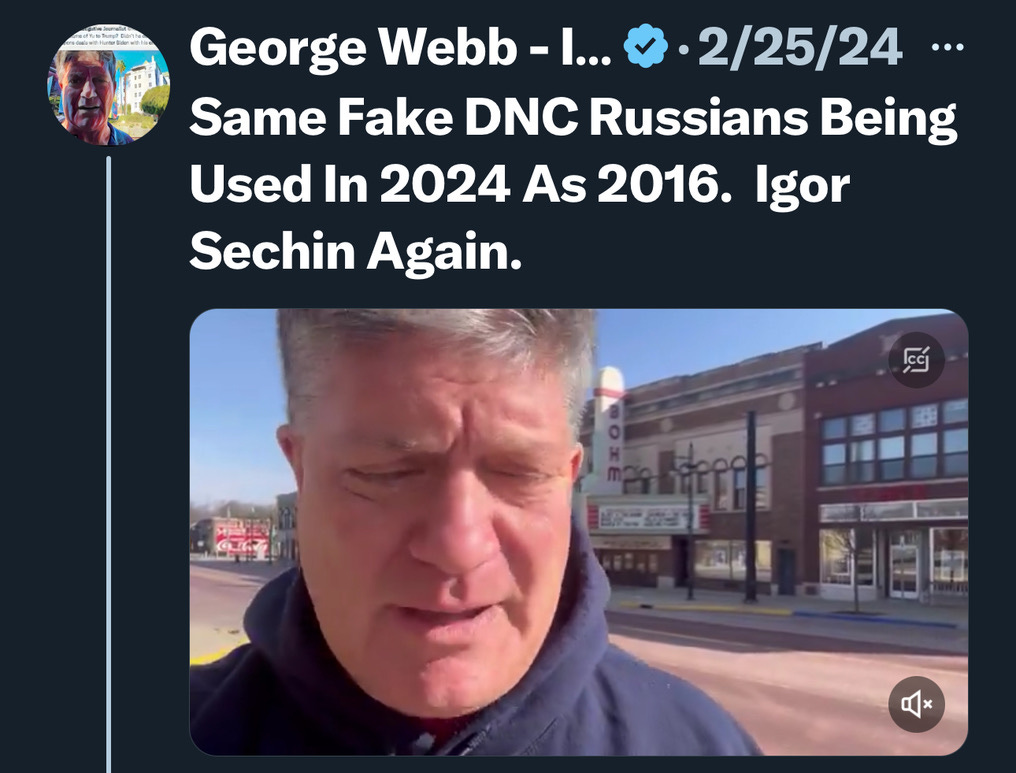
Task: Unmute the video with the speaker icon
Action: pos(916,704)
